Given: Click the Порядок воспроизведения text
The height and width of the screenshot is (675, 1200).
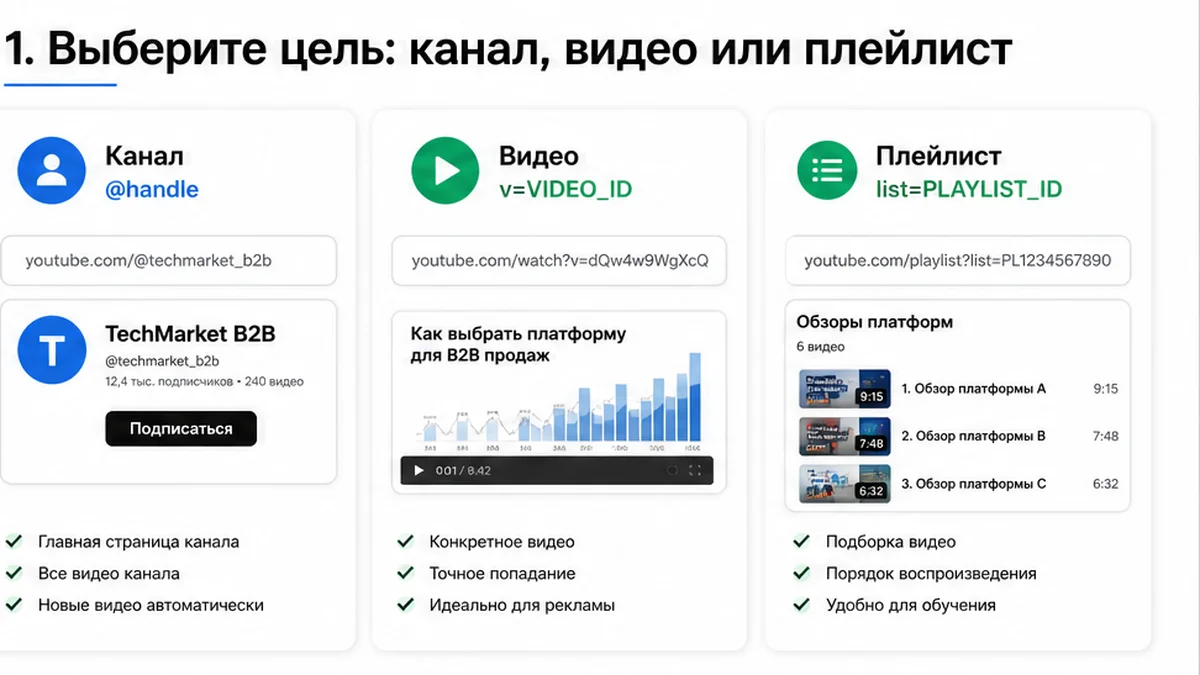Looking at the screenshot, I should pyautogui.click(x=931, y=574).
